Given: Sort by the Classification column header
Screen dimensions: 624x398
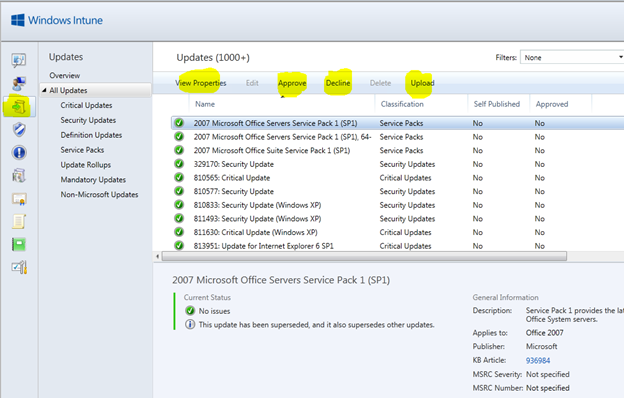Looking at the screenshot, I should pos(402,104).
